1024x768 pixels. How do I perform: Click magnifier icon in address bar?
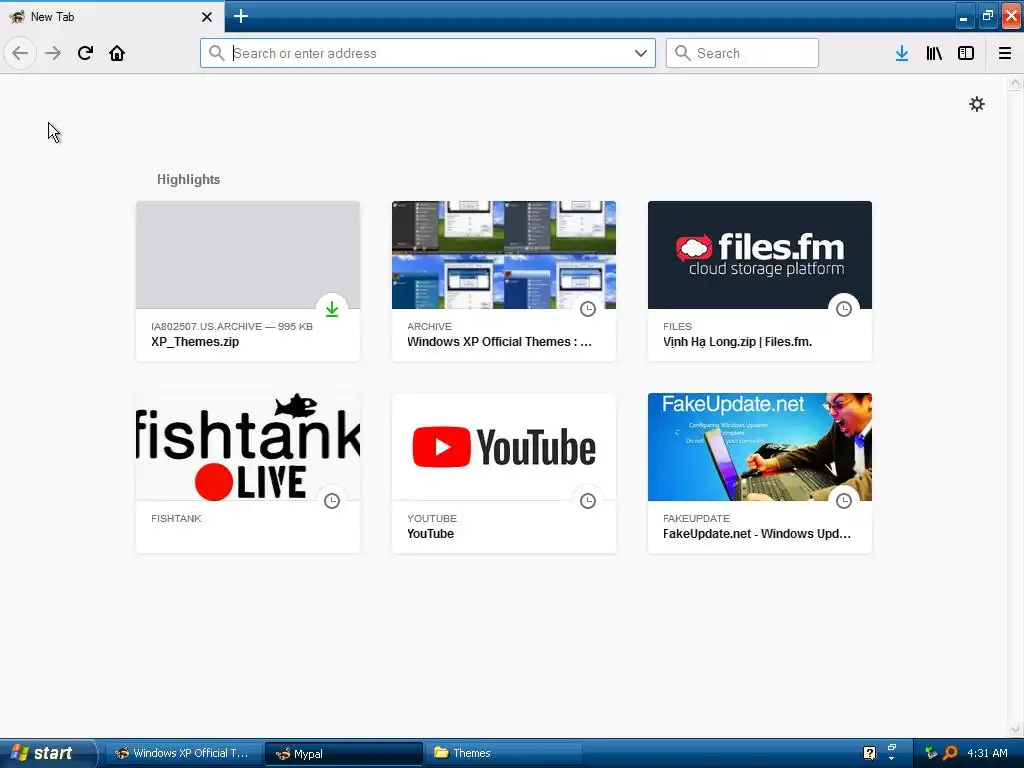(x=217, y=53)
